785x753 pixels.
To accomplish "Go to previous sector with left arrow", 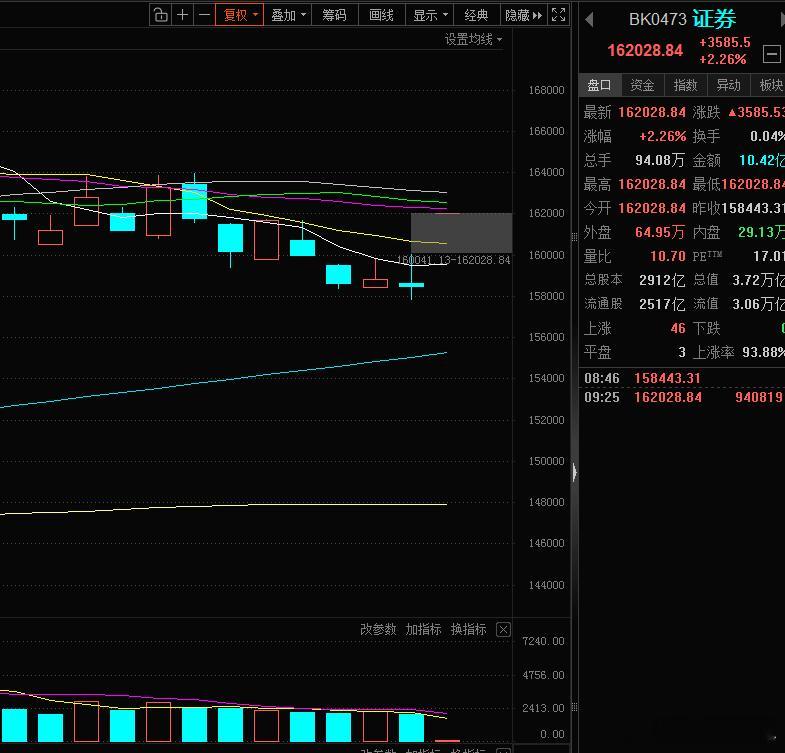I will click(589, 20).
